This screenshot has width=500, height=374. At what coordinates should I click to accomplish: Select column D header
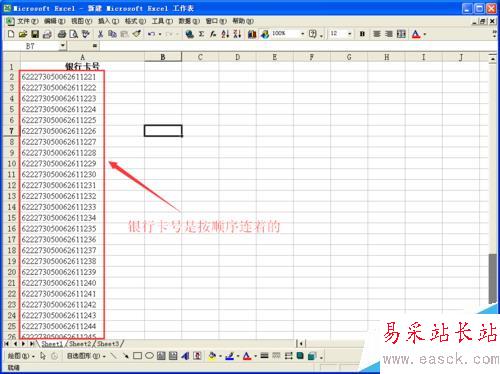pos(237,57)
